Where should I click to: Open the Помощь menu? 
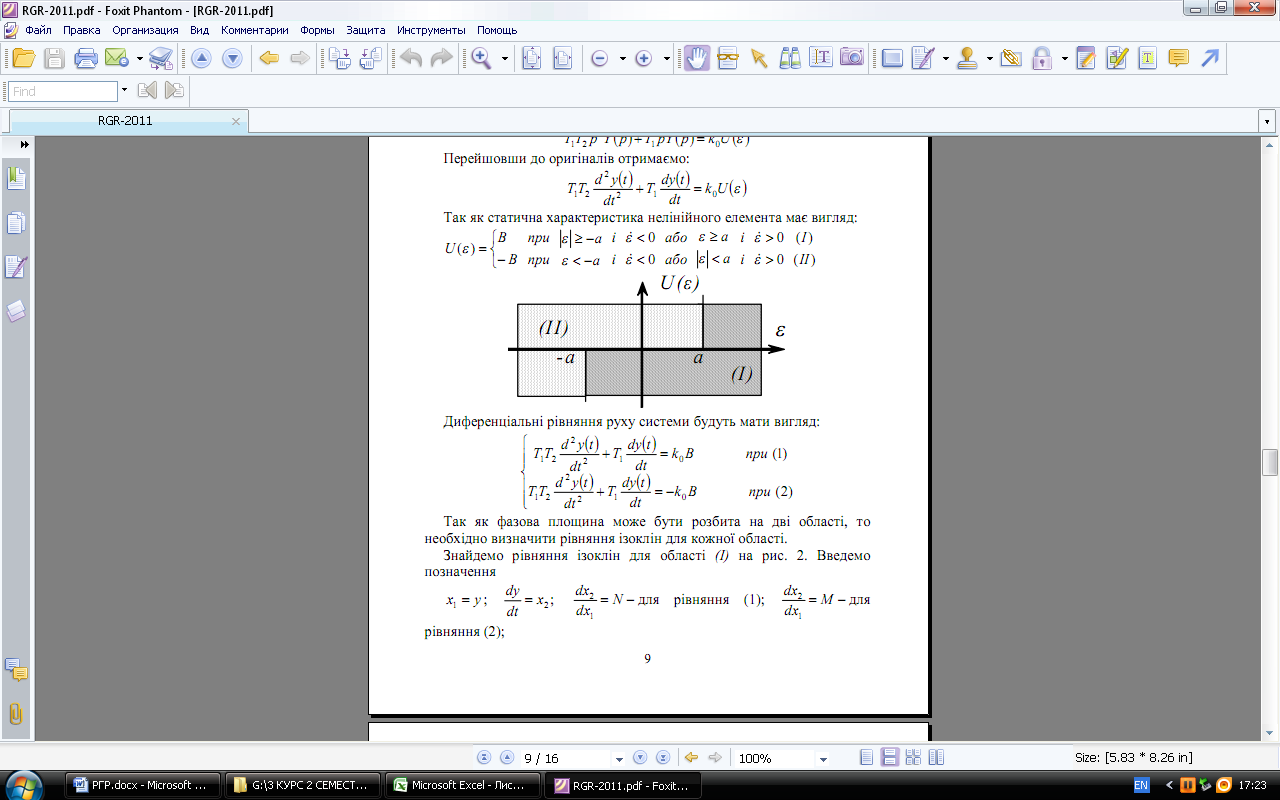coord(497,30)
